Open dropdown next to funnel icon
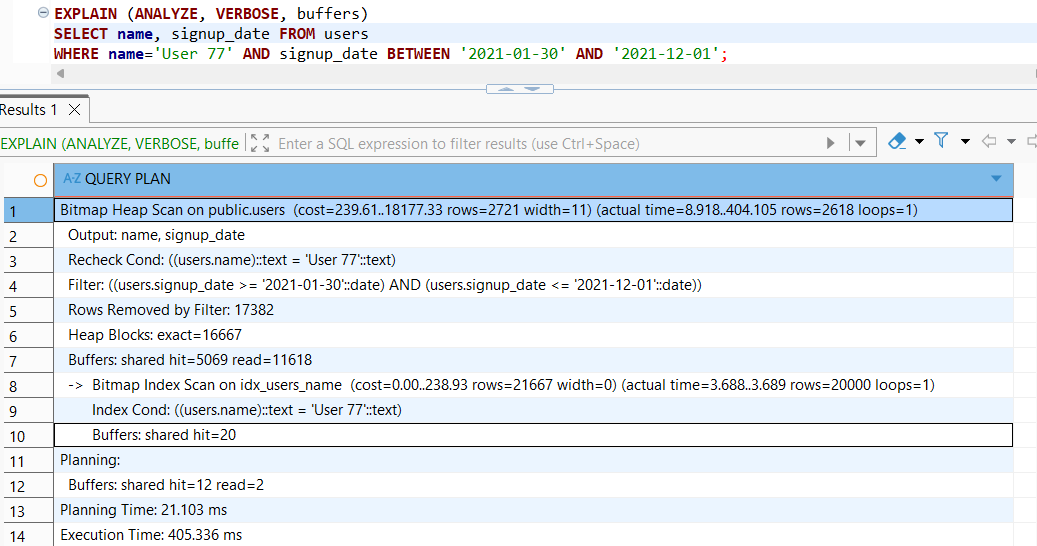Viewport: 1037px width, 546px height. click(965, 141)
